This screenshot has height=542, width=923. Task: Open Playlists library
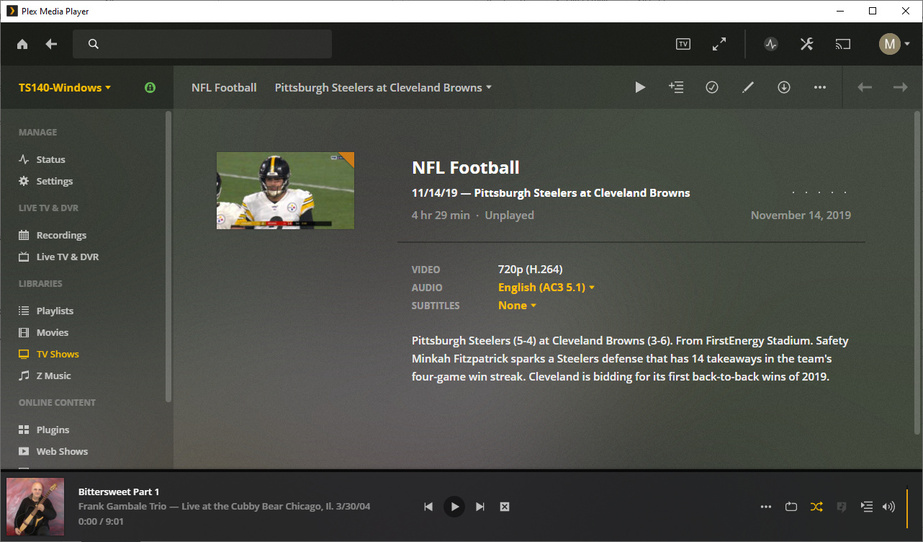[46, 311]
